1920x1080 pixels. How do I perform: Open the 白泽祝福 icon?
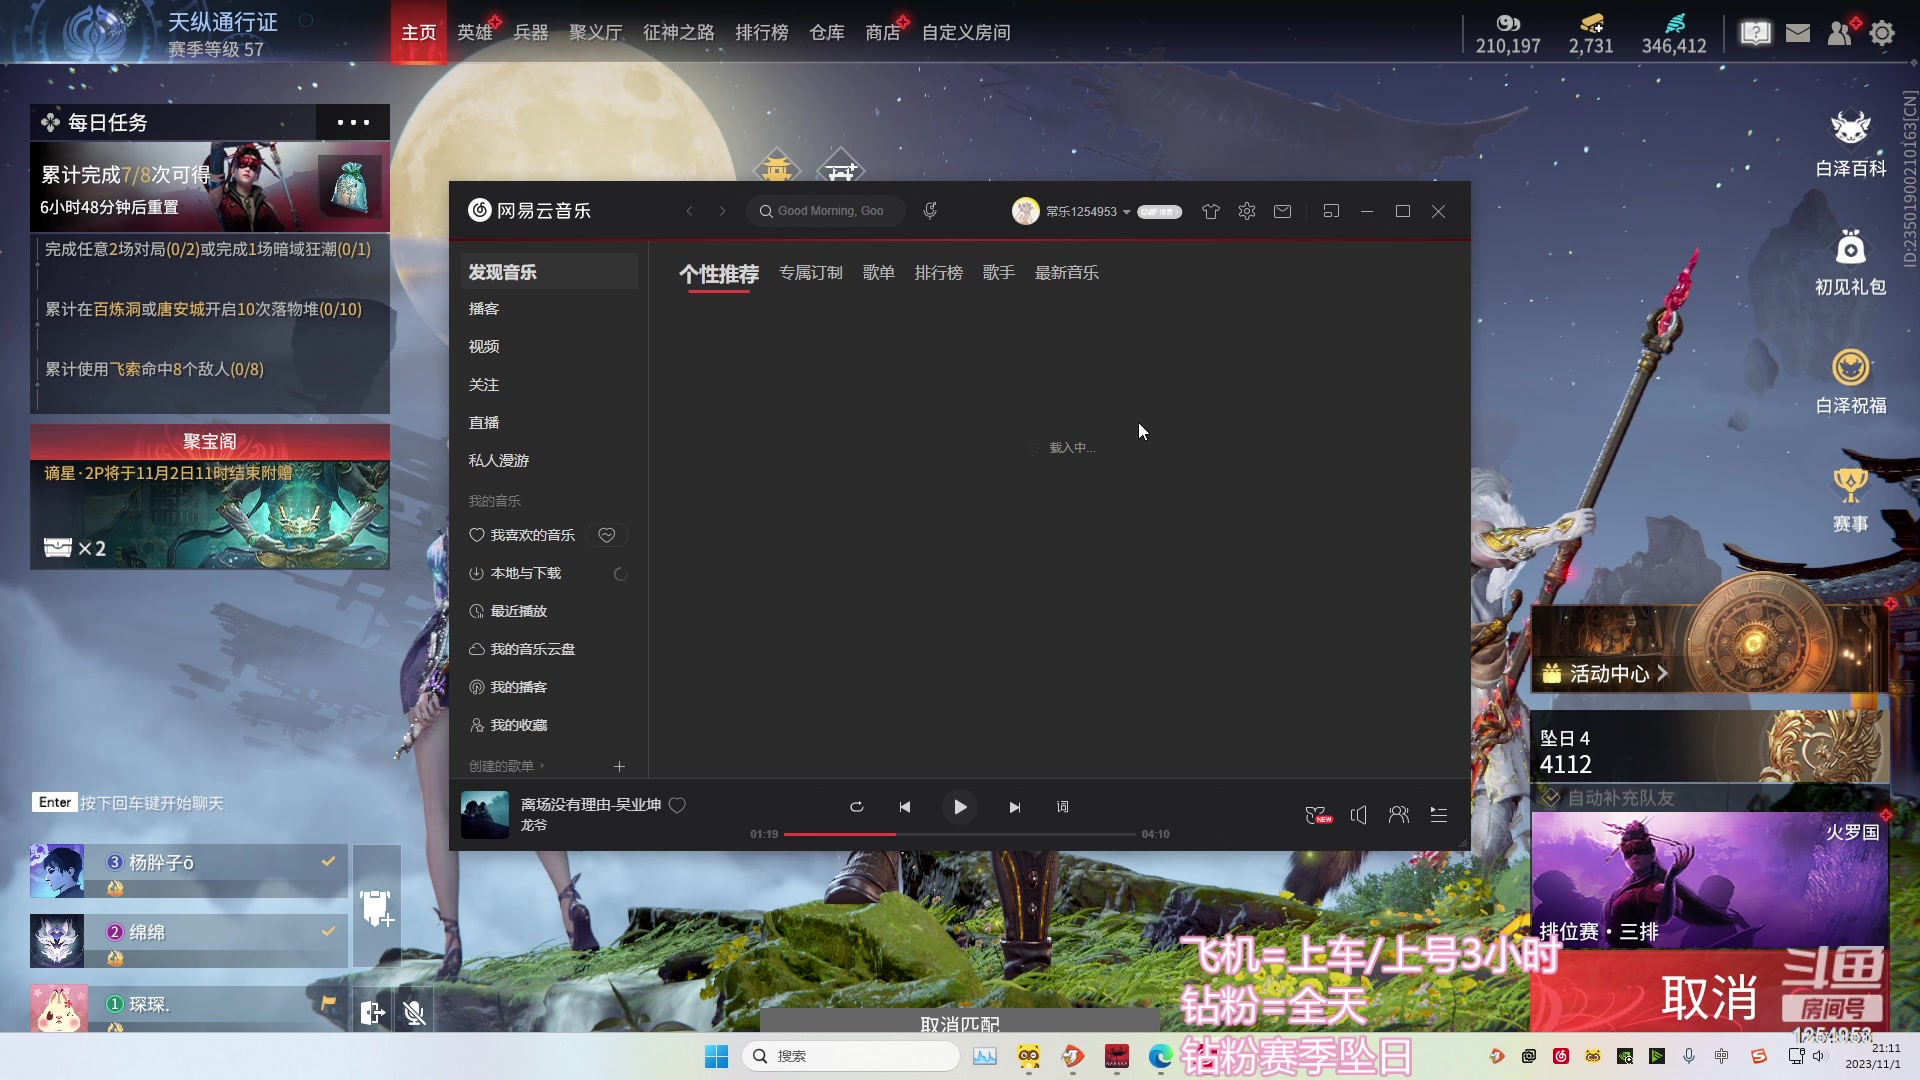(1851, 381)
